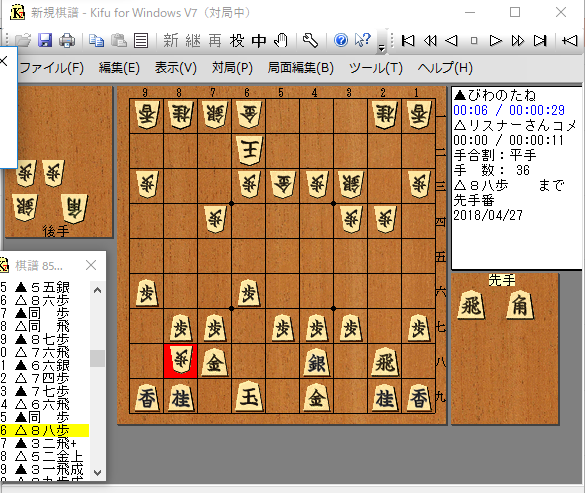Click the pawn on square 6六

tap(249, 292)
